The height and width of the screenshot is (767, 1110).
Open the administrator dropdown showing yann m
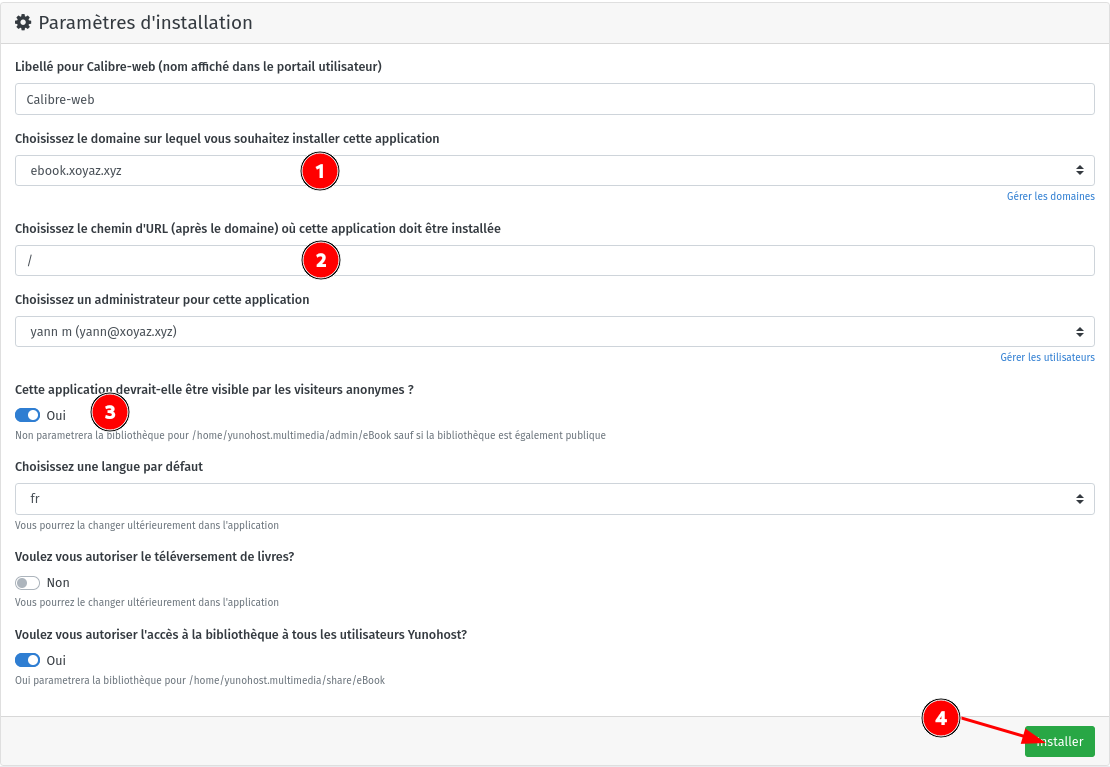555,332
